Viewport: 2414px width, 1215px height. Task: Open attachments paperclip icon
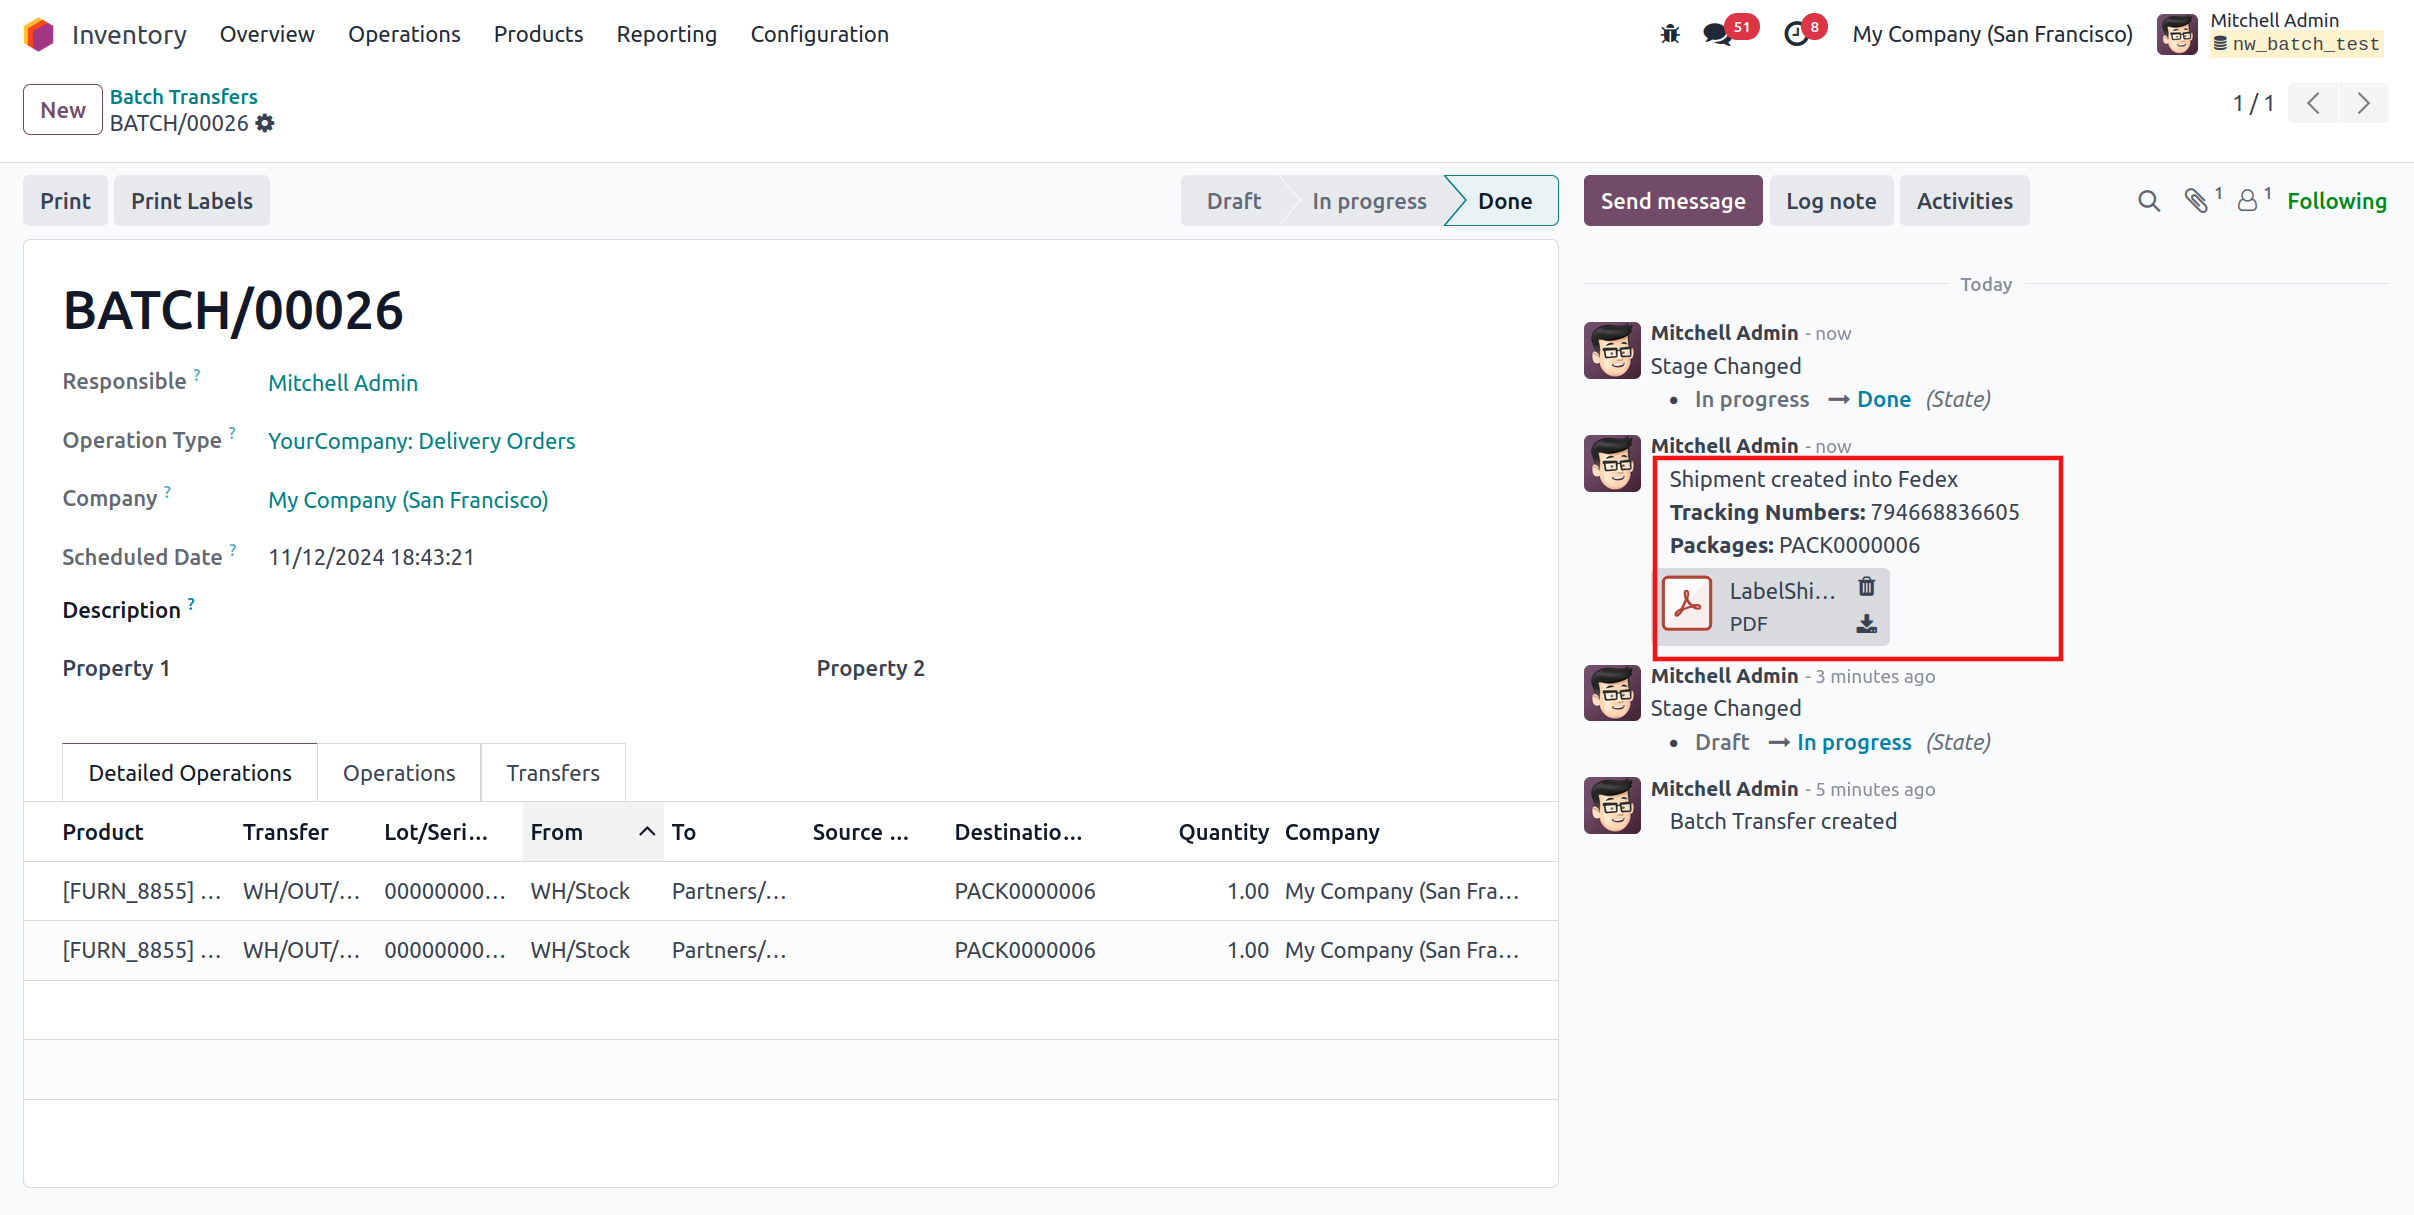(2196, 201)
